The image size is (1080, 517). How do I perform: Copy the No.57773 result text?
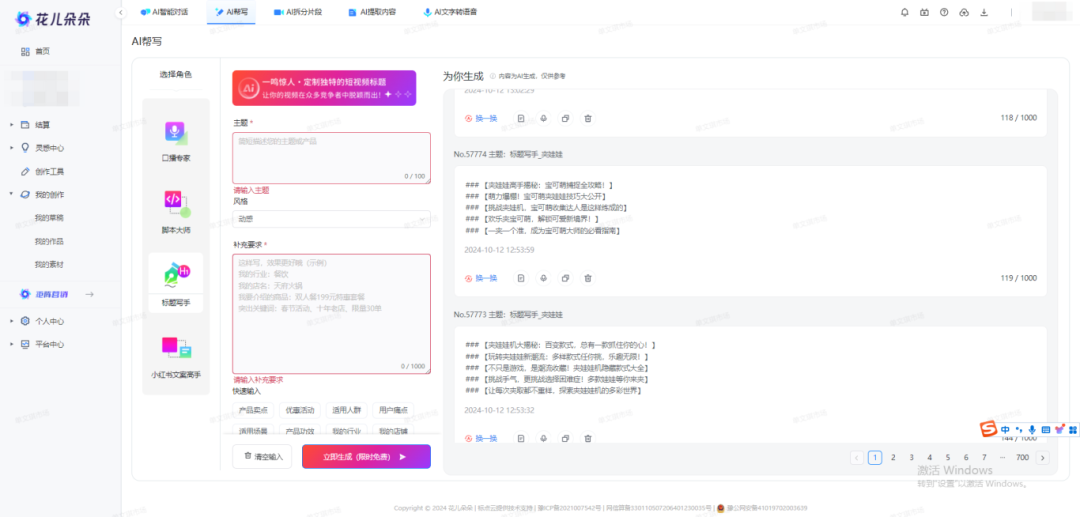pos(565,438)
